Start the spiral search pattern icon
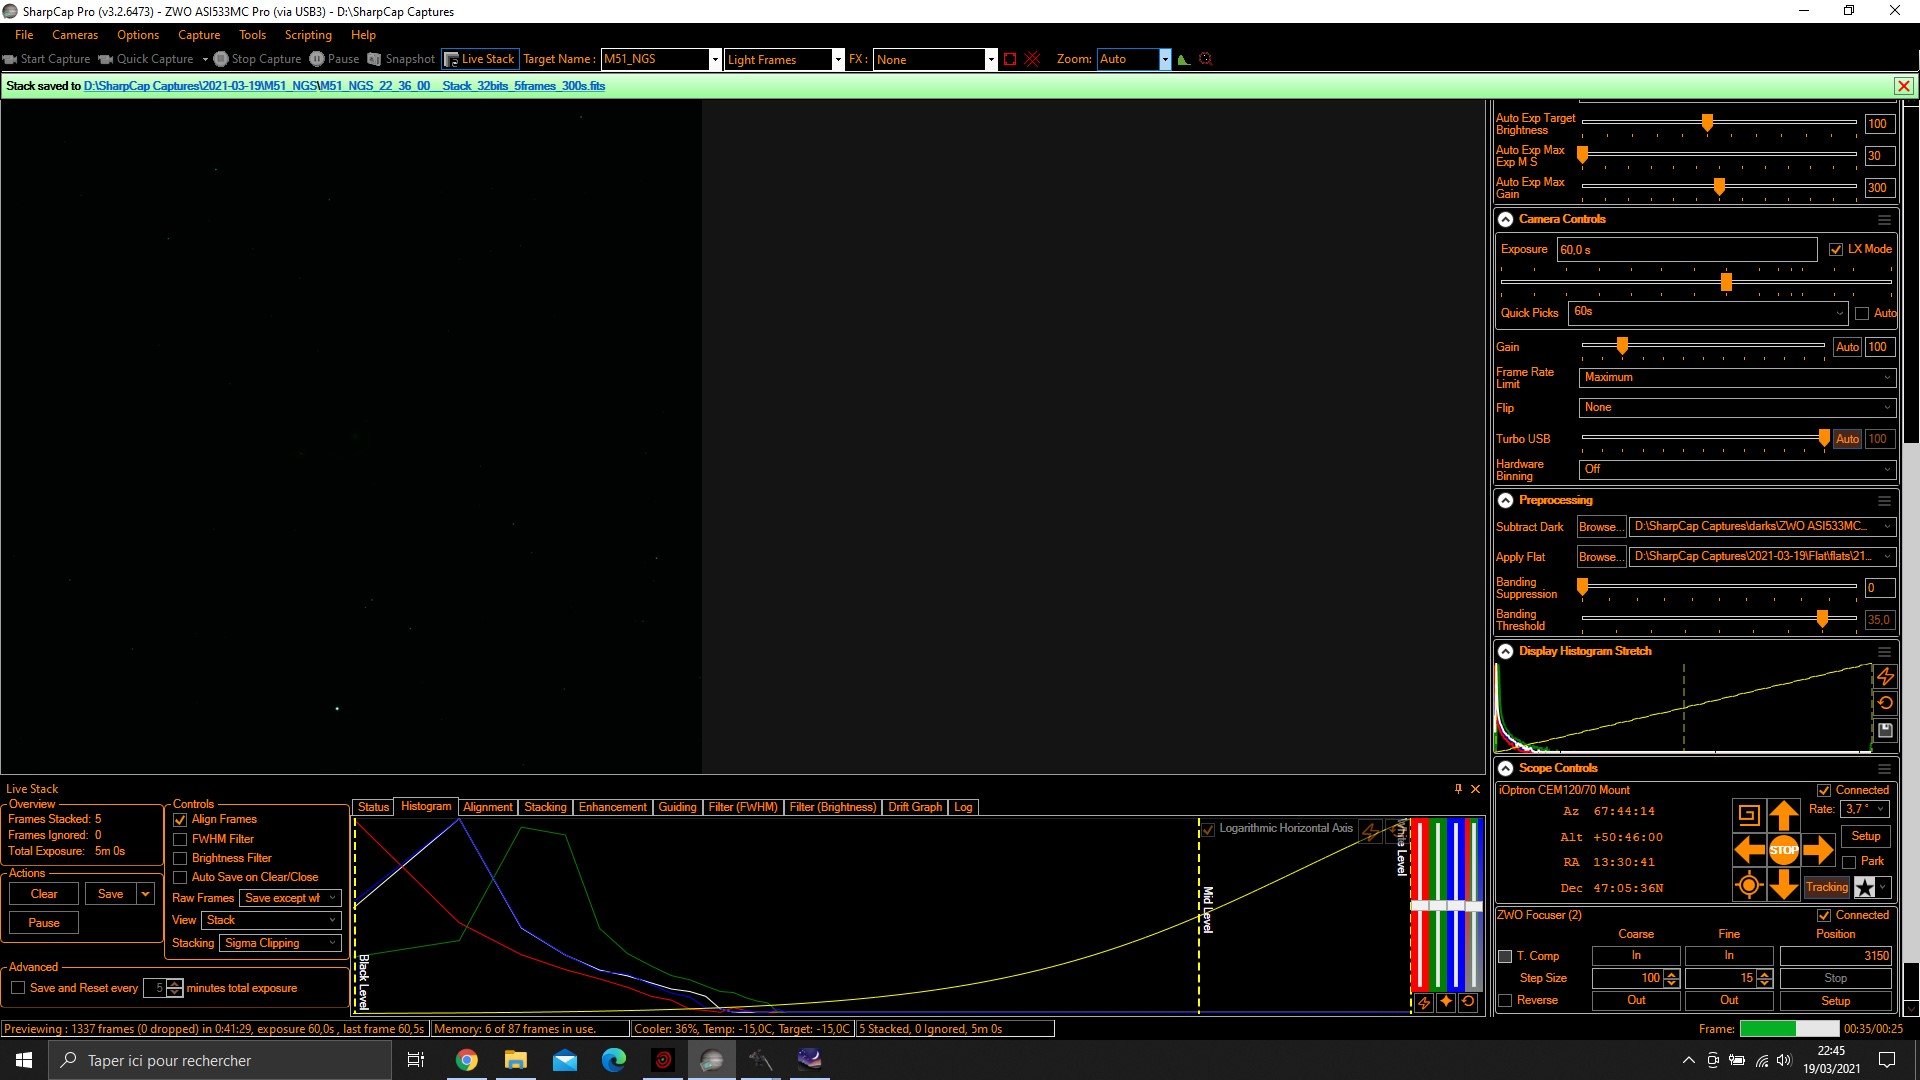Screen dimensions: 1920x1080 (x=1749, y=815)
